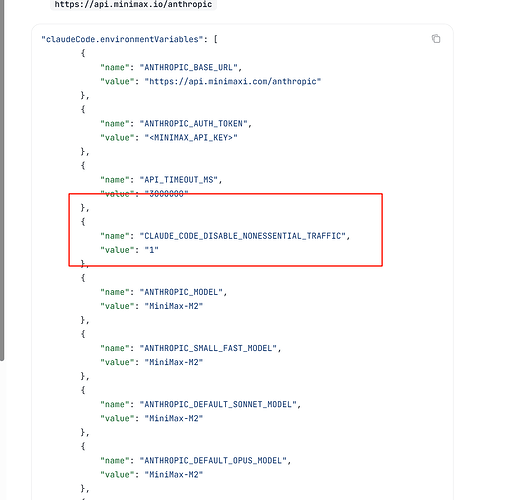This screenshot has width=506, height=500.
Task: Select the "claudeCode.environmentVariables" key text
Action: pyautogui.click(x=122, y=39)
